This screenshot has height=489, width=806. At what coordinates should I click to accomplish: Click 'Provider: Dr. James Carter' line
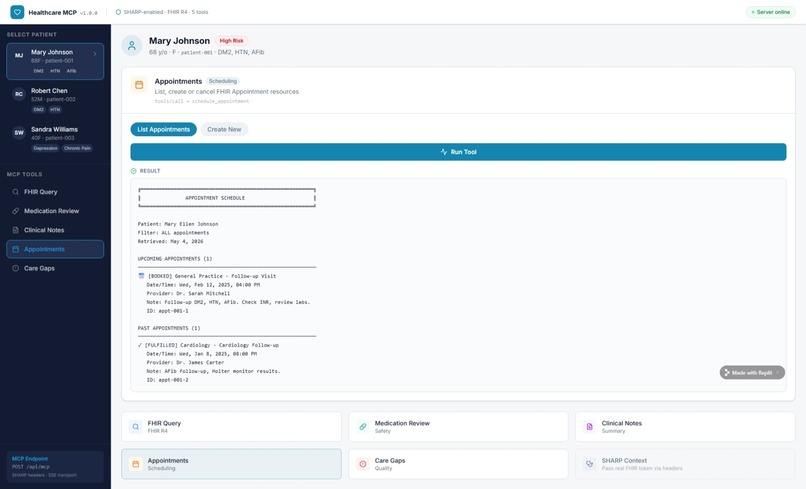click(185, 363)
